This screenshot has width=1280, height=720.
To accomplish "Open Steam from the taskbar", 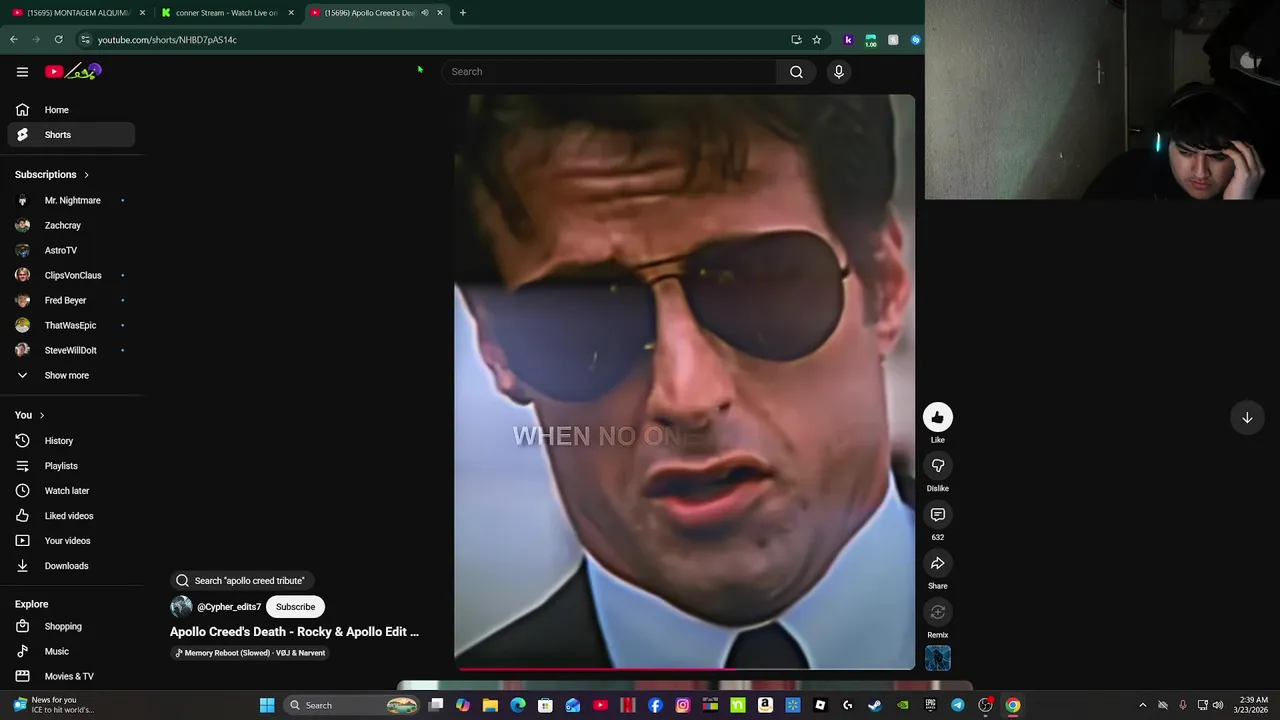I will coord(875,705).
